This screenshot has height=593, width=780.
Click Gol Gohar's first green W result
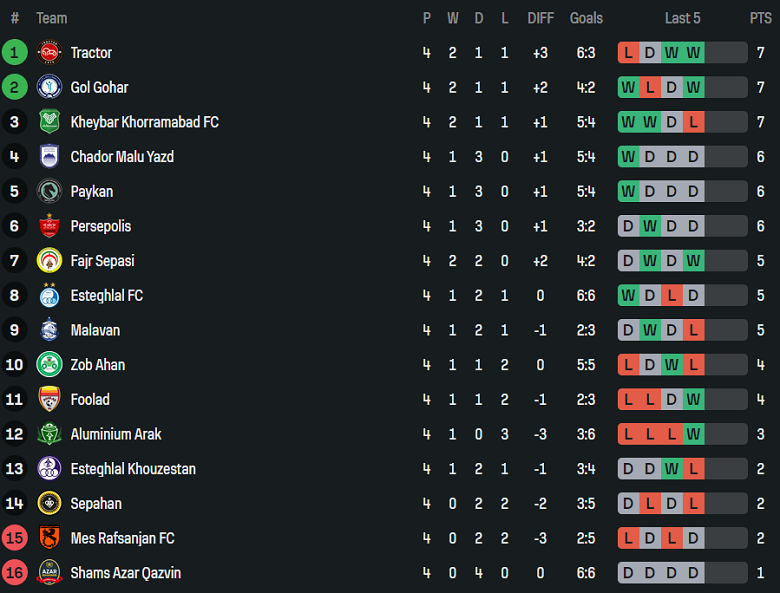point(628,87)
